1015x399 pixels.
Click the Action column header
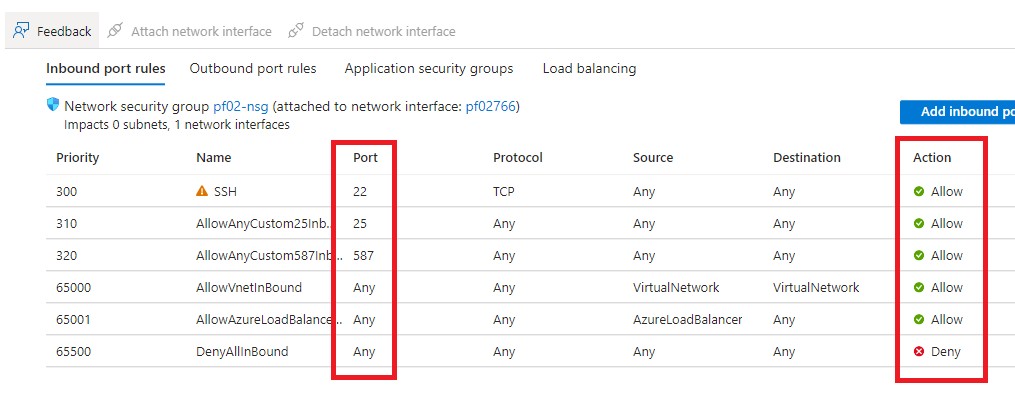[x=932, y=157]
